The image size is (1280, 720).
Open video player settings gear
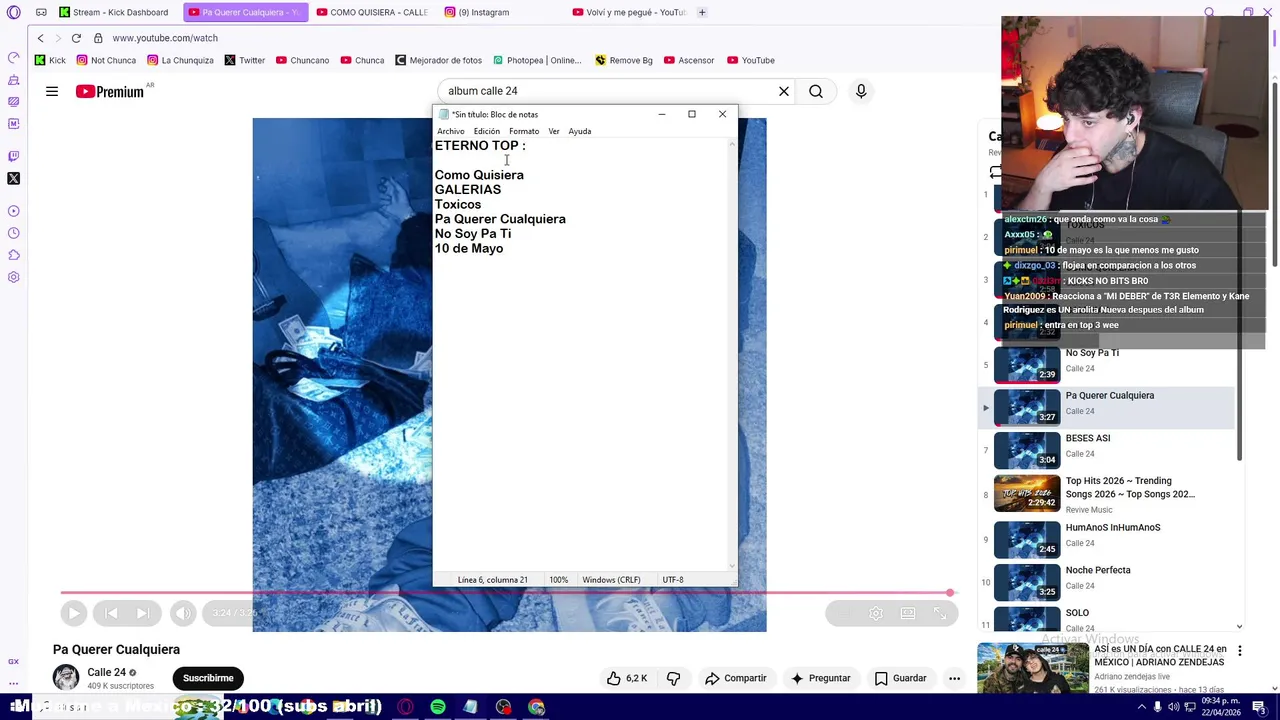coord(876,613)
